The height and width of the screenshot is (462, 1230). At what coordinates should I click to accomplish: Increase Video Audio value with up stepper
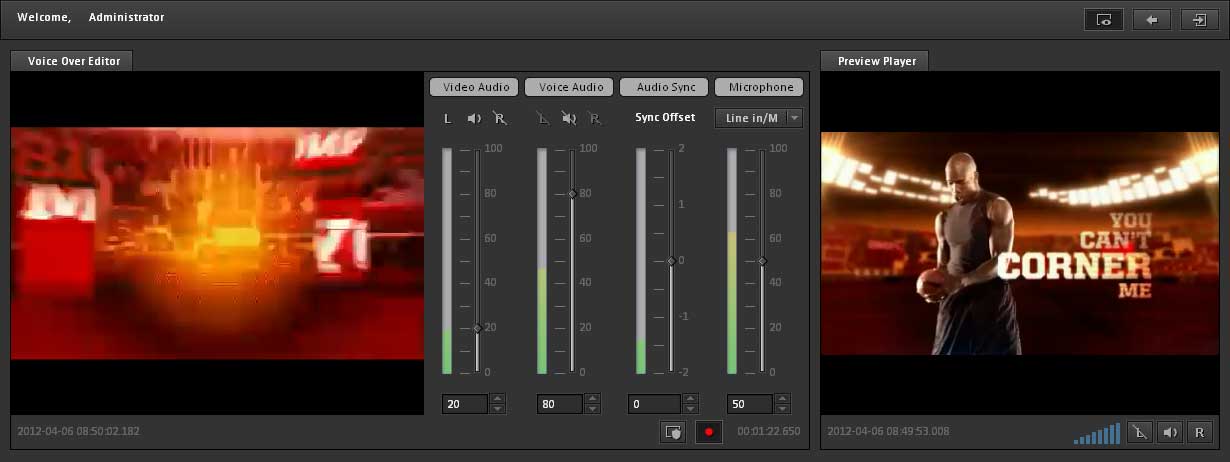[498, 399]
